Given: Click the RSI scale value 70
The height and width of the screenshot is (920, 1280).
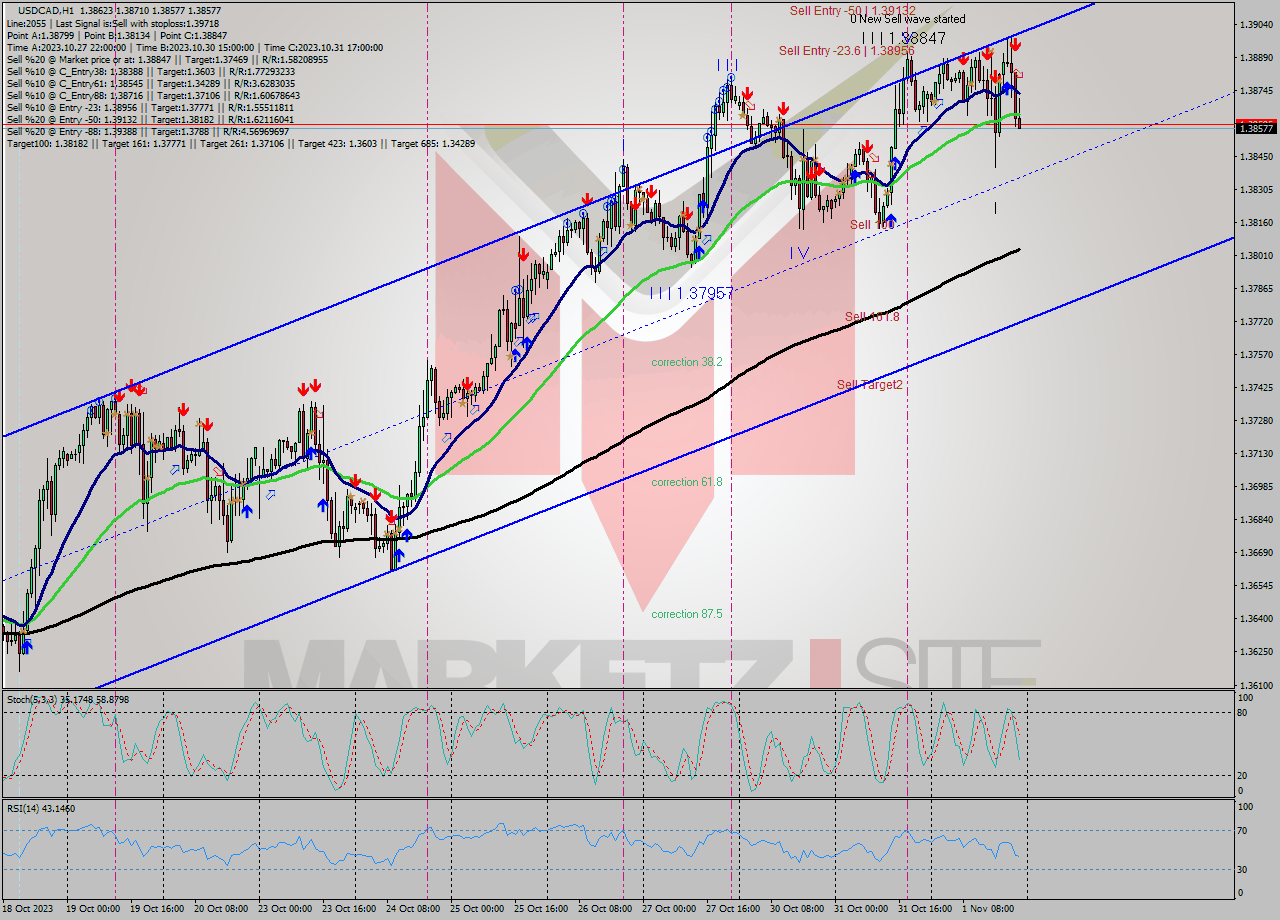Looking at the screenshot, I should (1243, 830).
